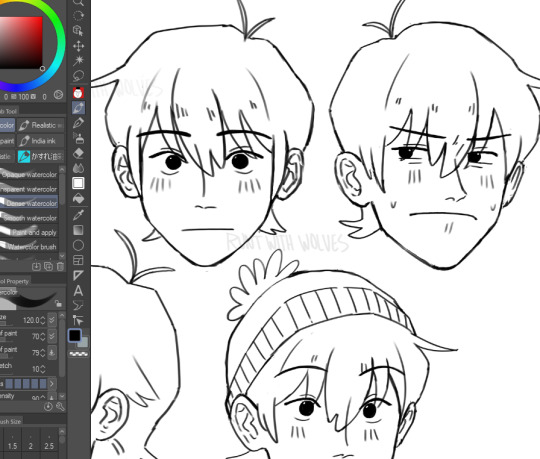Viewport: 540px width, 459px height.
Task: Click the delete sub tool trash icon
Action: tap(60, 267)
